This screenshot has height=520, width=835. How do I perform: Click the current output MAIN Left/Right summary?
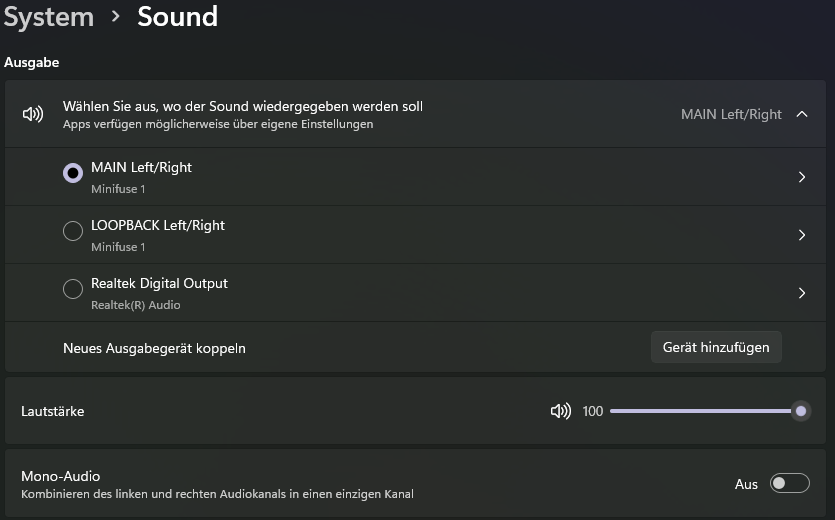tap(731, 114)
